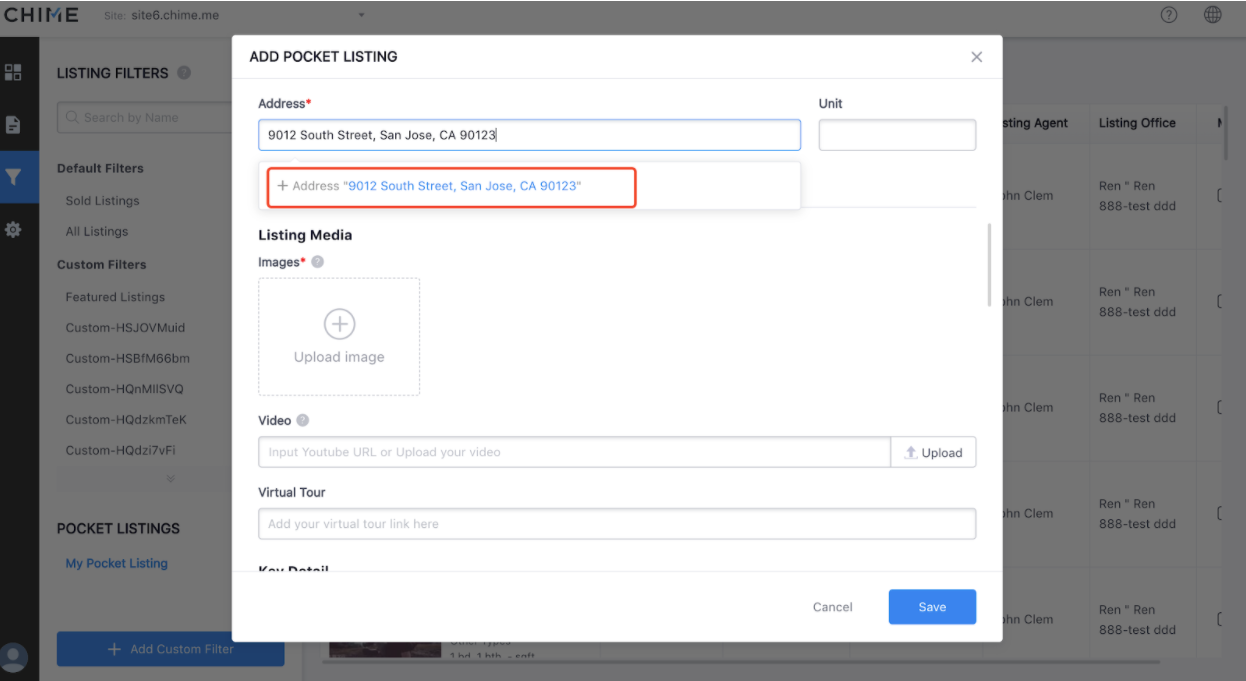Click the page vertical scrollbar at right
1246x681 pixels.
coord(1227,135)
